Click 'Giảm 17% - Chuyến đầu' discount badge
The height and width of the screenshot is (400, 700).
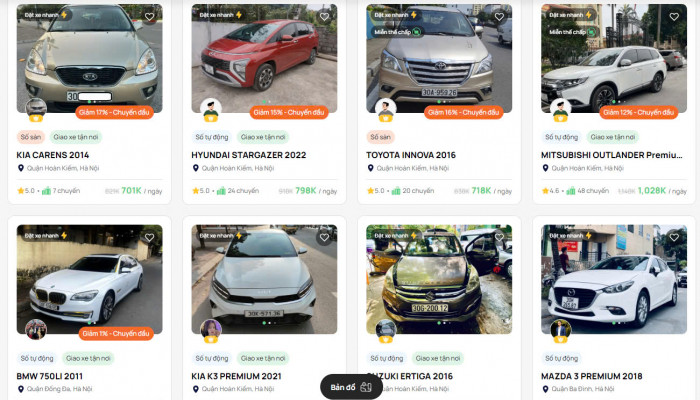[x=114, y=112]
